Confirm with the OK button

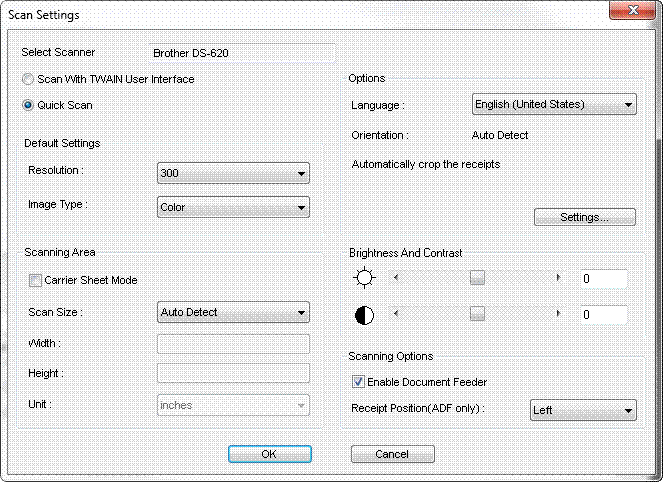coord(268,454)
